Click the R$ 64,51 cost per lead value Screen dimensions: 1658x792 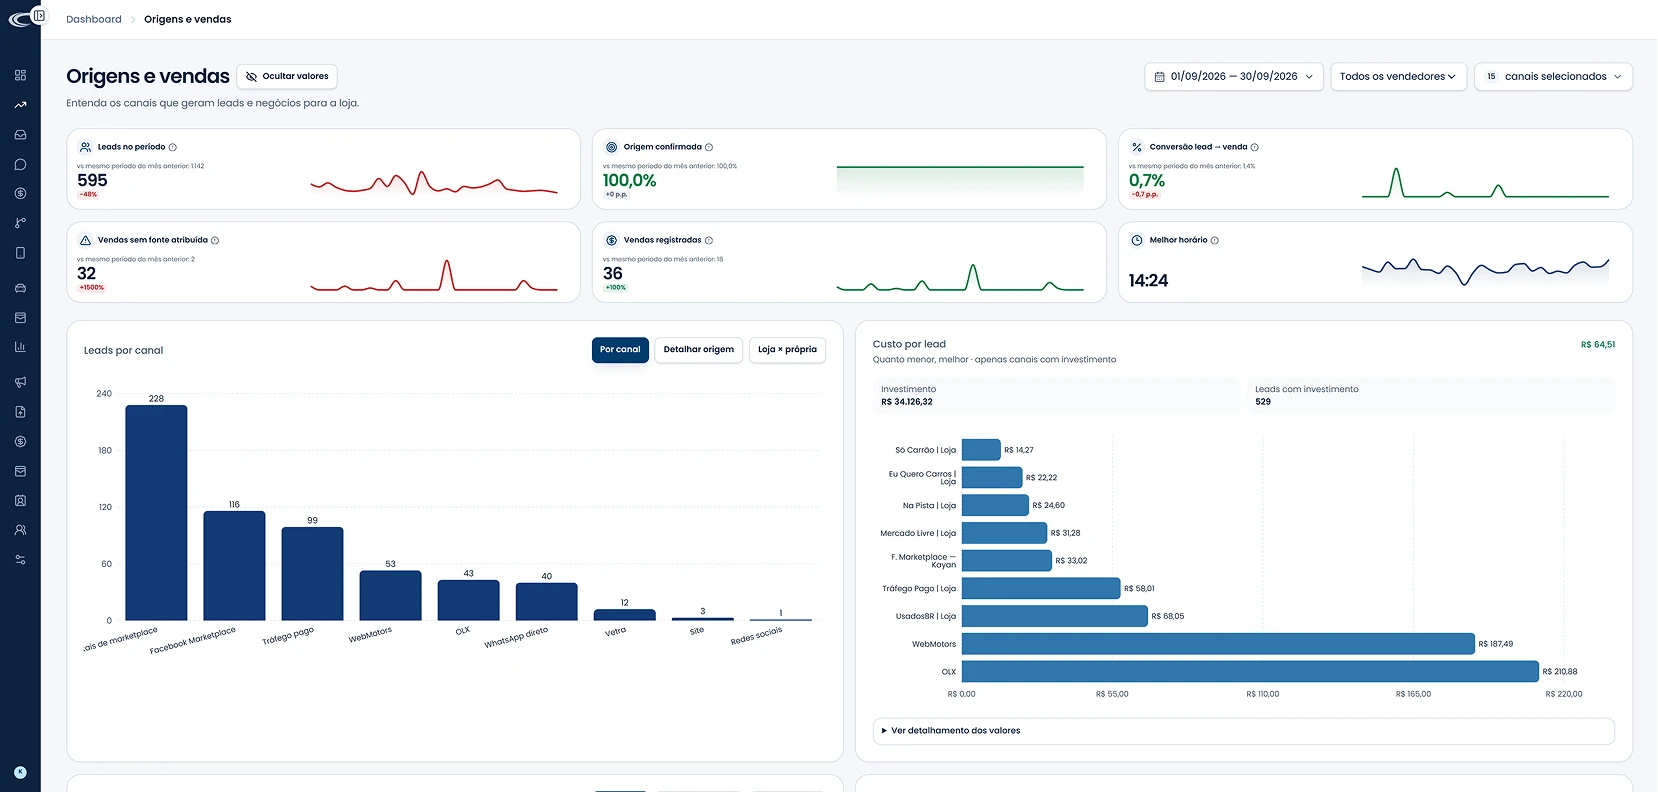[1597, 345]
